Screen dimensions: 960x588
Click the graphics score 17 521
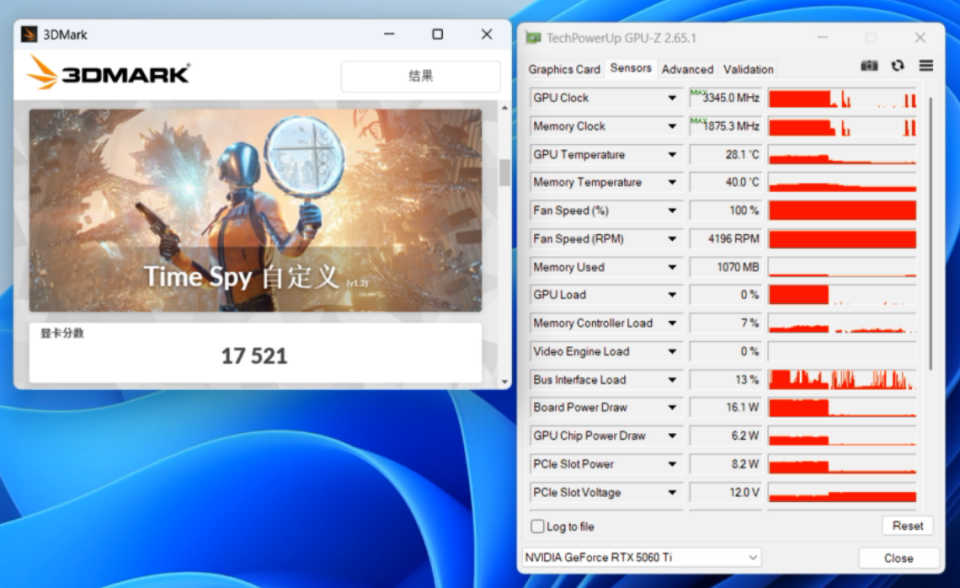(x=254, y=356)
